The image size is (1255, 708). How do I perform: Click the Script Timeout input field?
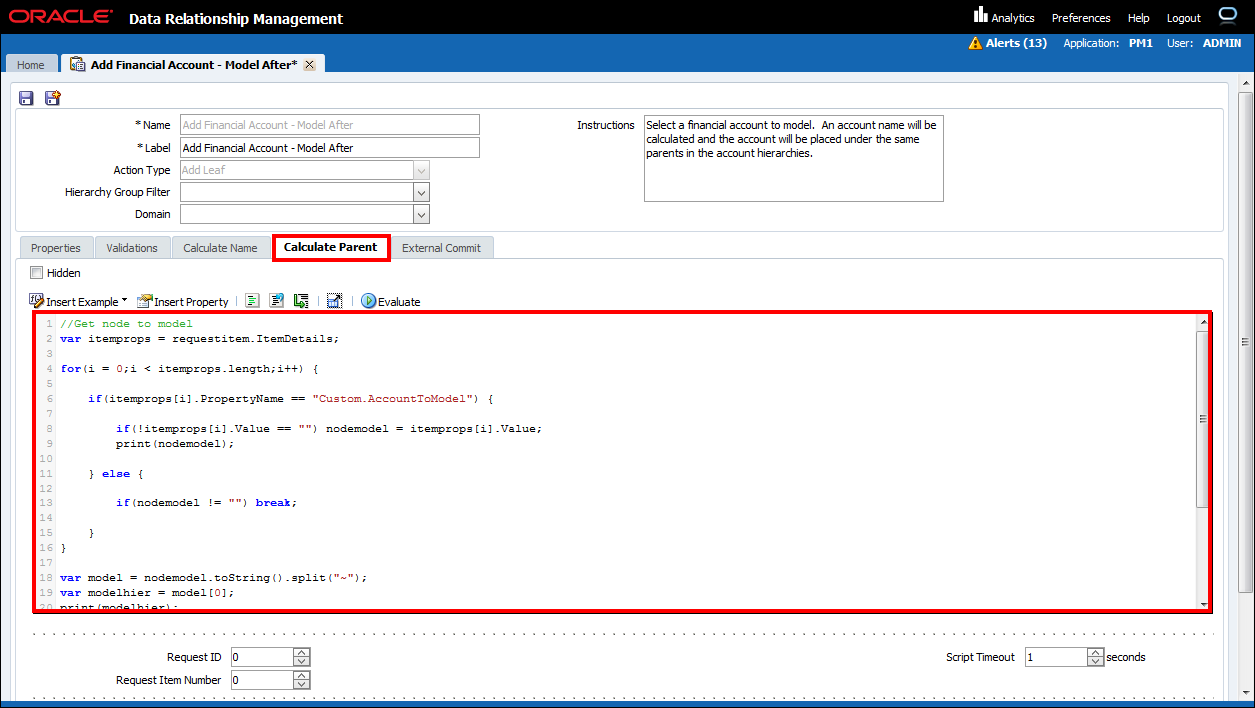click(x=1056, y=657)
